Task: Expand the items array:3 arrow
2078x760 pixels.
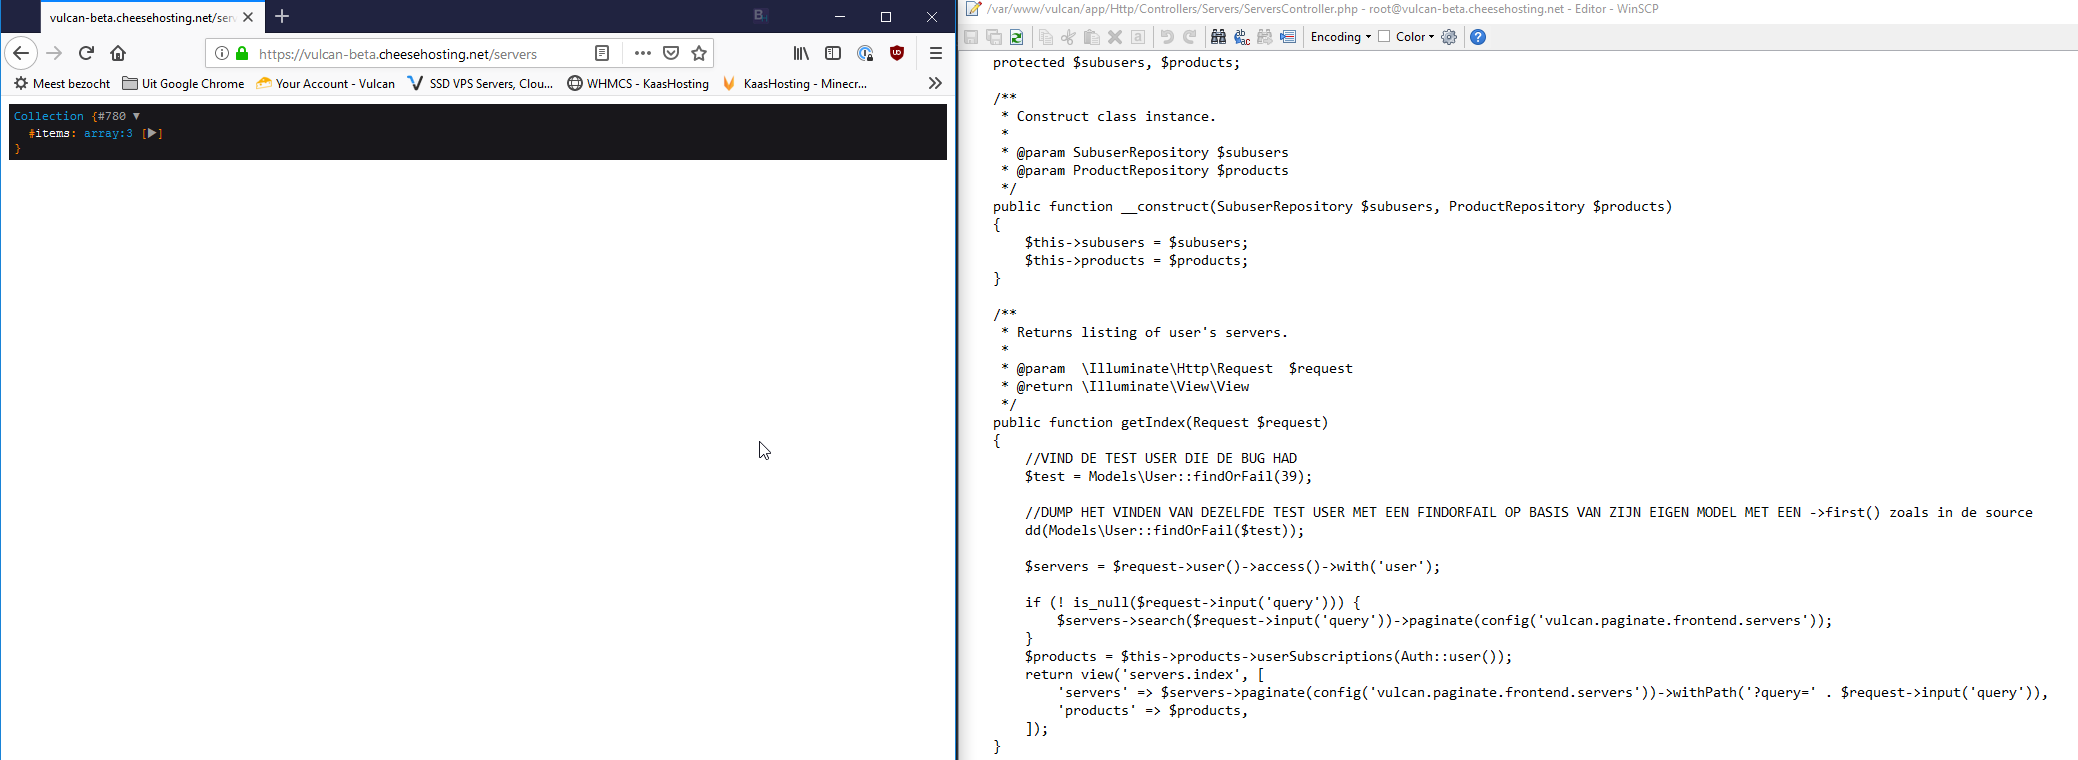Action: pyautogui.click(x=152, y=133)
